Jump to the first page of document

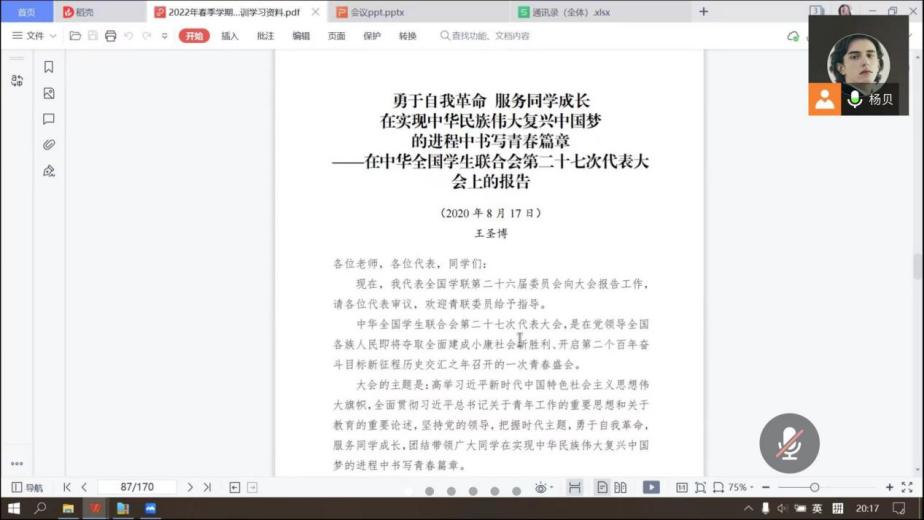[67, 487]
